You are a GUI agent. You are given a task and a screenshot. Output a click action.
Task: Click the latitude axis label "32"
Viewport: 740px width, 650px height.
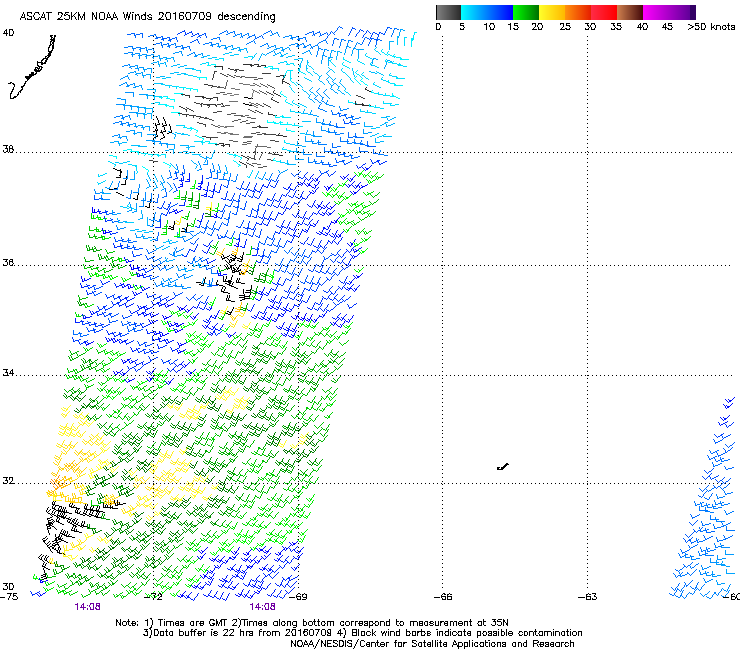8,481
